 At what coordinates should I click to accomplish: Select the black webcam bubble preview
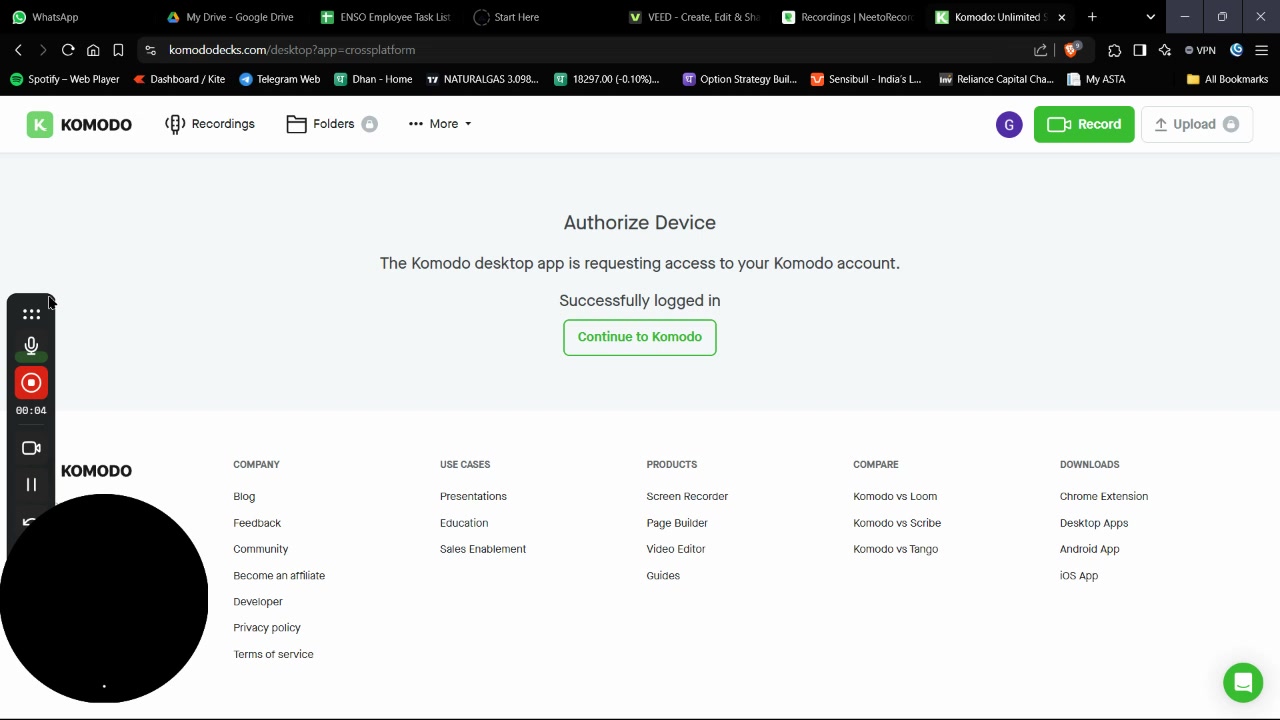104,598
